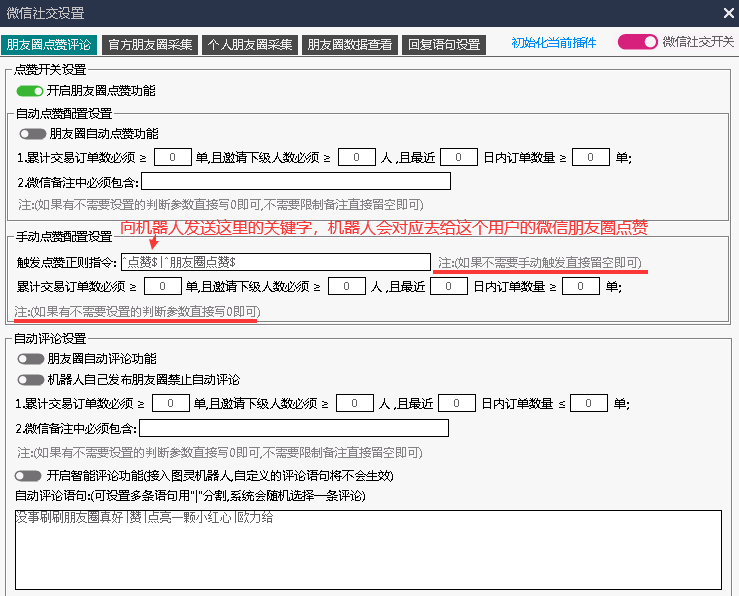Select the 朋友圈数据查看 tab
The height and width of the screenshot is (596, 739).
point(350,44)
